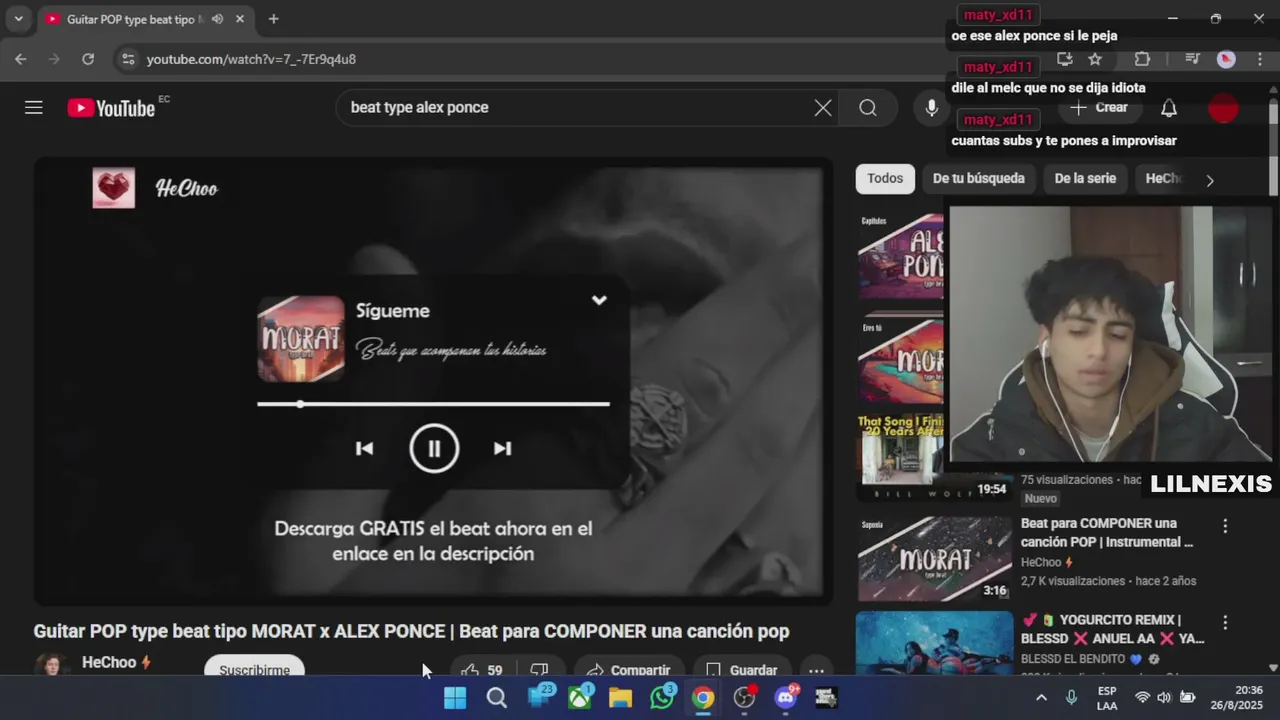Mute the tab using its speaker icon
The width and height of the screenshot is (1280, 720).
coord(217,19)
